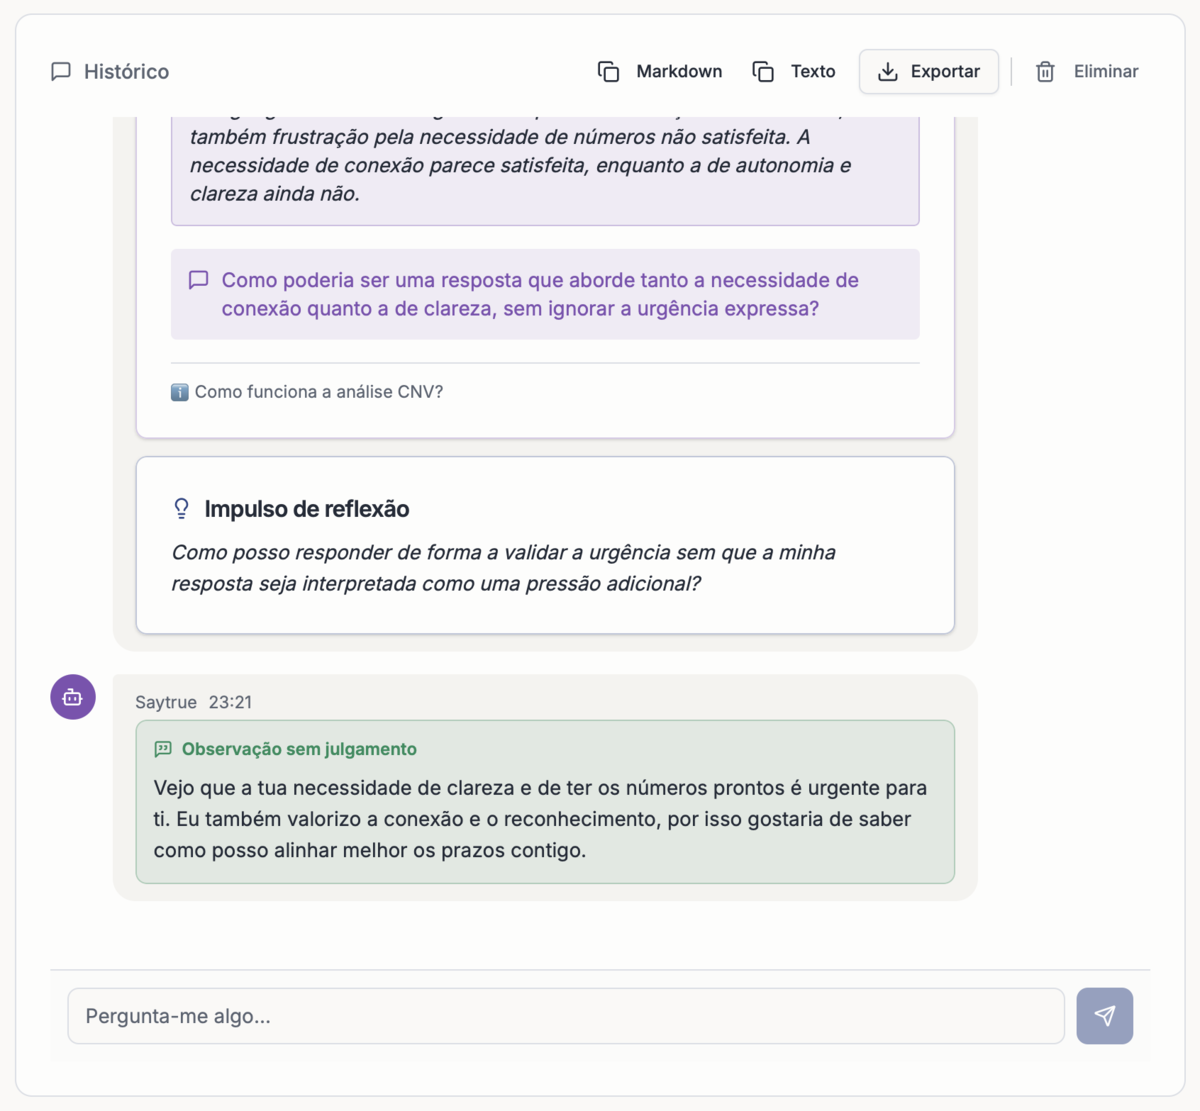Click the copy icon beside Texto
The width and height of the screenshot is (1200, 1111).
coord(763,71)
